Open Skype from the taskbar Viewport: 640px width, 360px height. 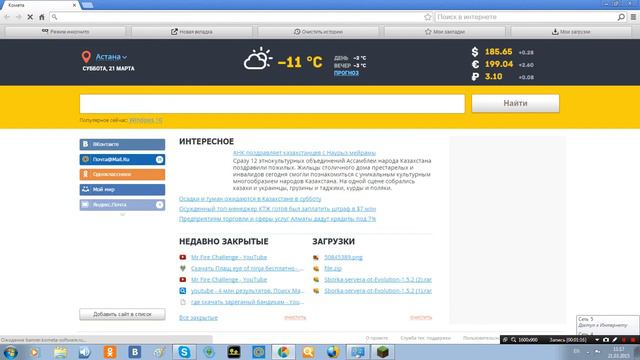point(184,352)
